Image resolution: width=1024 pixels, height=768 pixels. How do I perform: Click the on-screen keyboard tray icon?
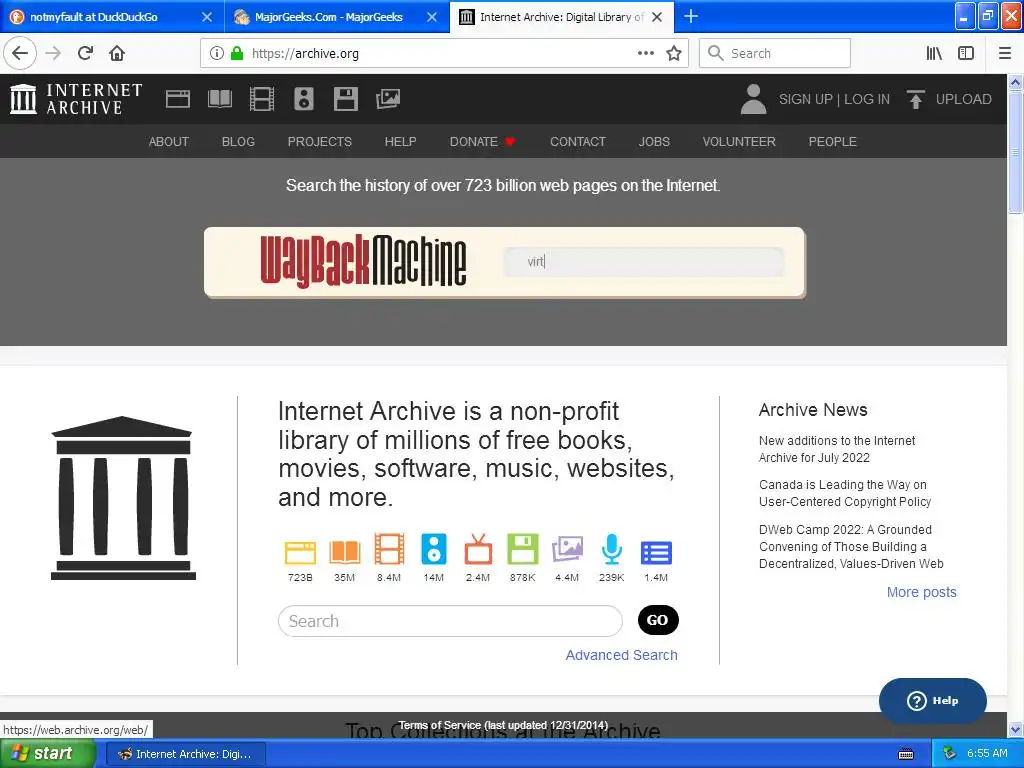pos(906,754)
